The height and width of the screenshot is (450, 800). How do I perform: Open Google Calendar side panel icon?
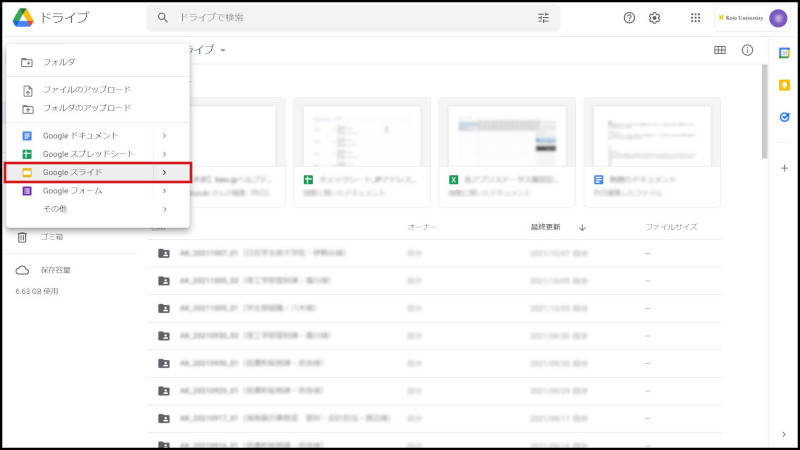click(x=784, y=53)
